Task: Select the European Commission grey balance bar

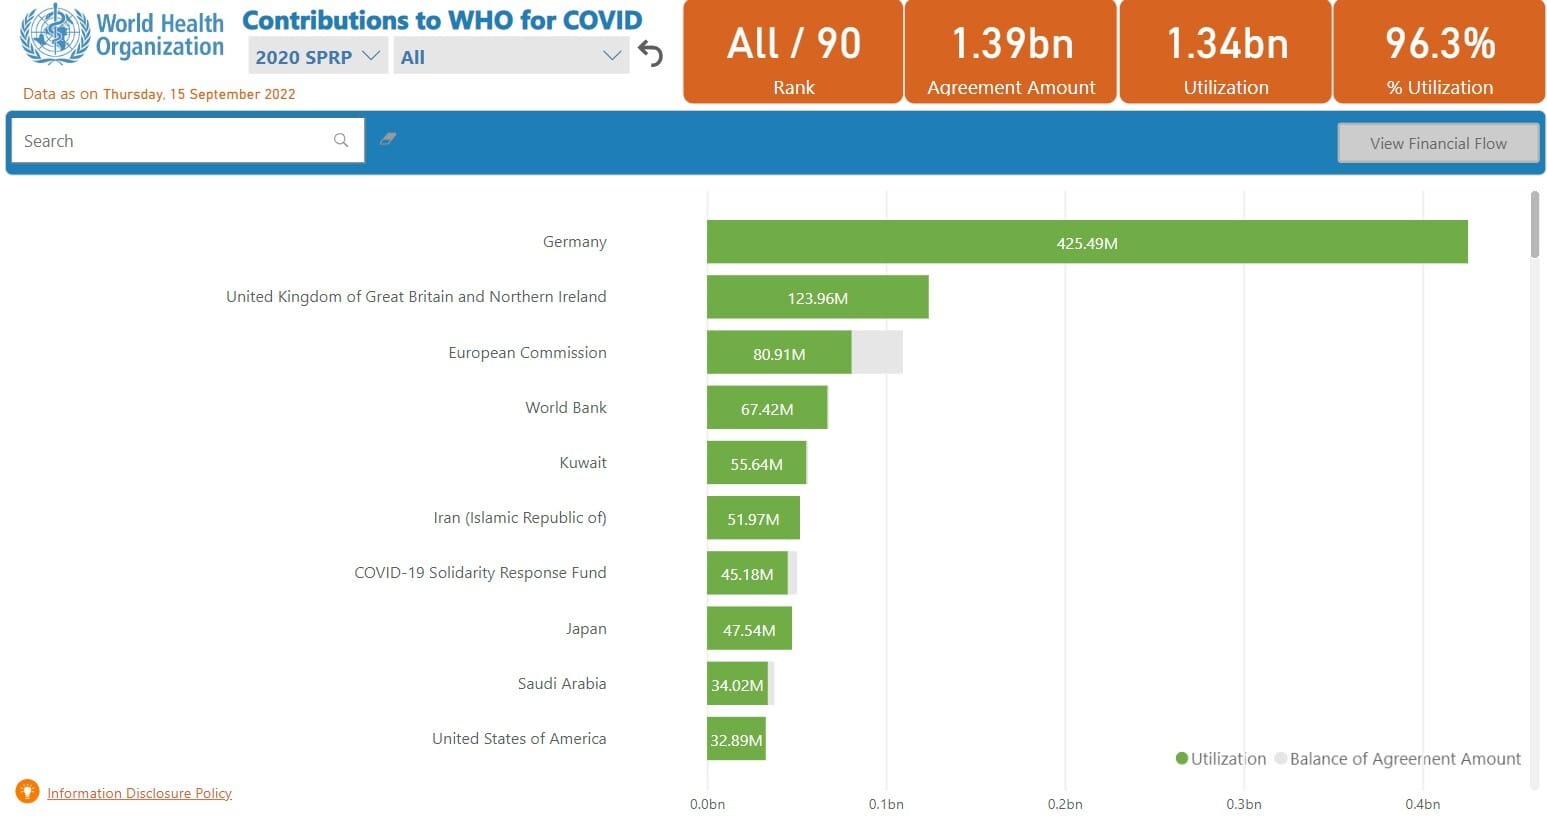Action: [877, 352]
